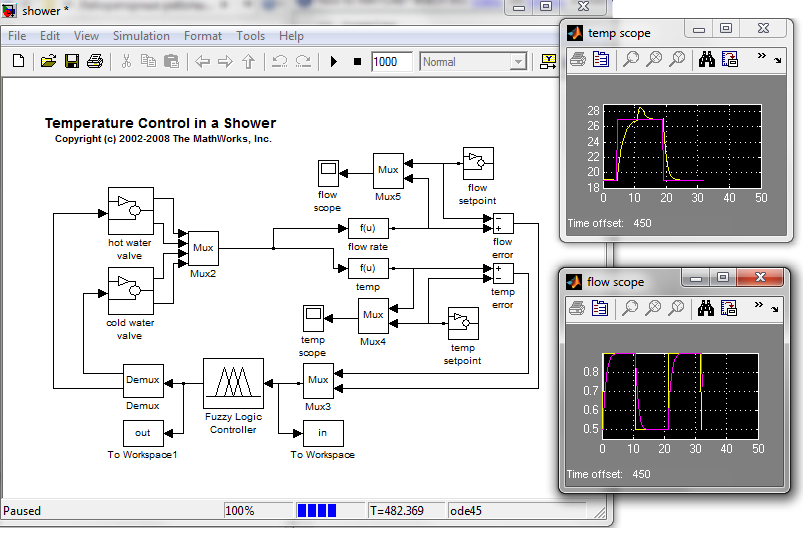
Task: Click zoom Y-axis in temp scope
Action: tap(677, 59)
